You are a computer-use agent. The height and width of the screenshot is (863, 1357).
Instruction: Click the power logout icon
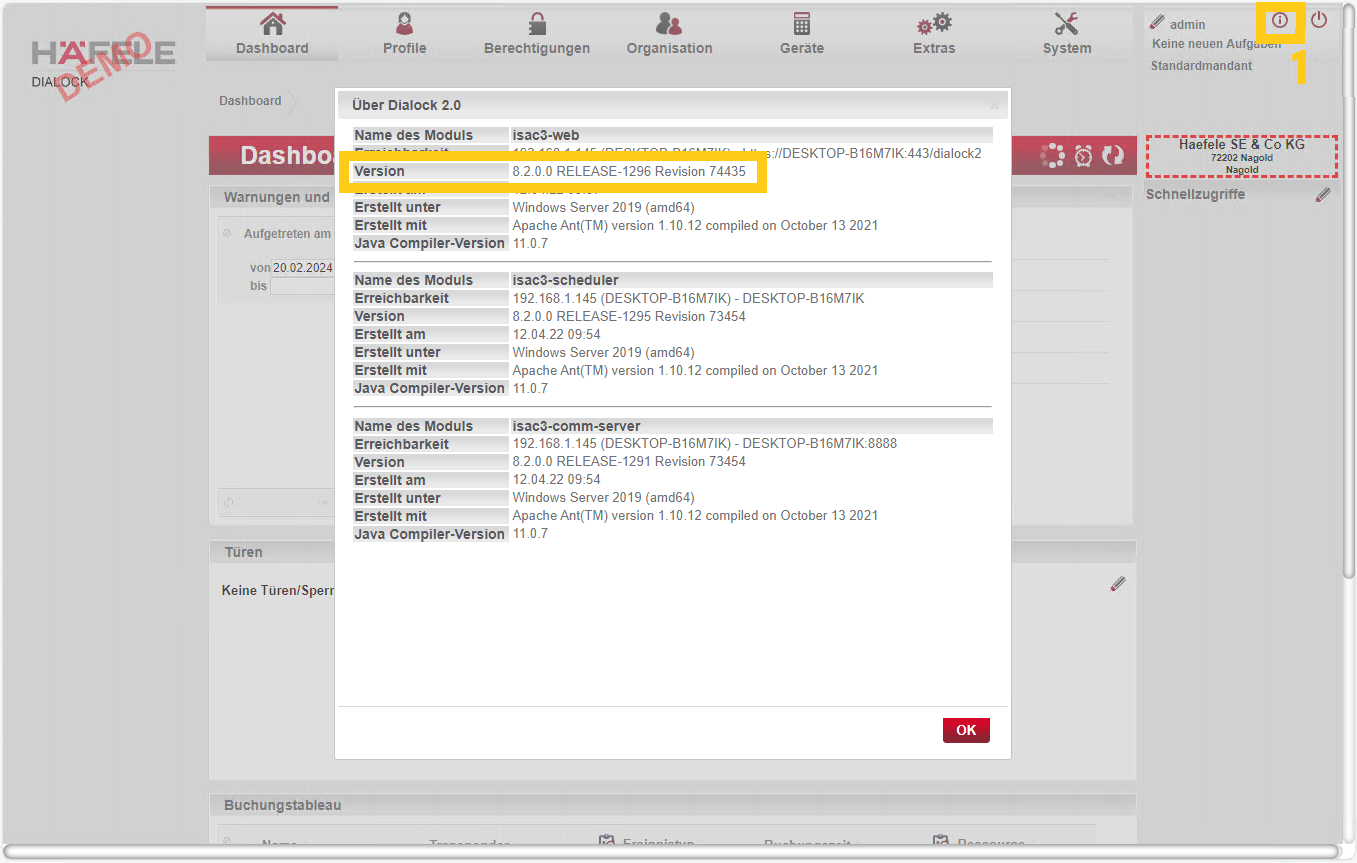[1319, 20]
